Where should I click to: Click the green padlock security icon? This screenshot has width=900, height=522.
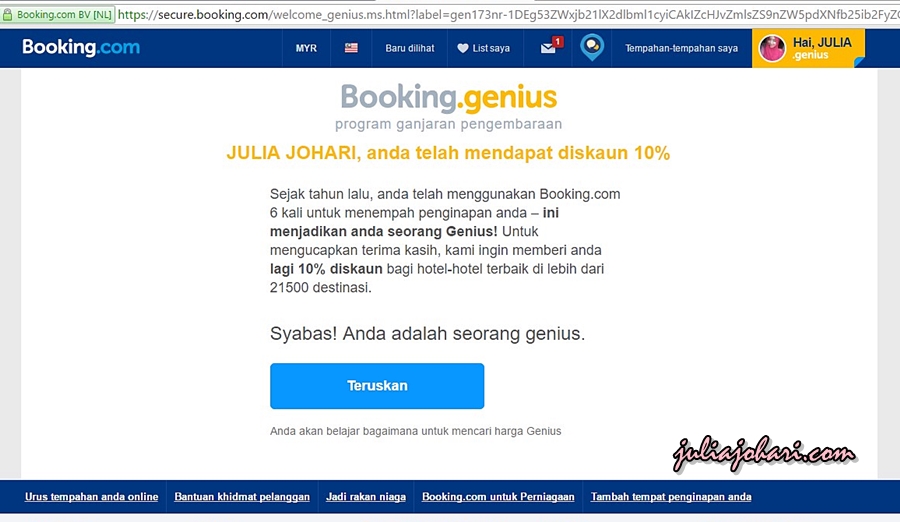tap(7, 15)
